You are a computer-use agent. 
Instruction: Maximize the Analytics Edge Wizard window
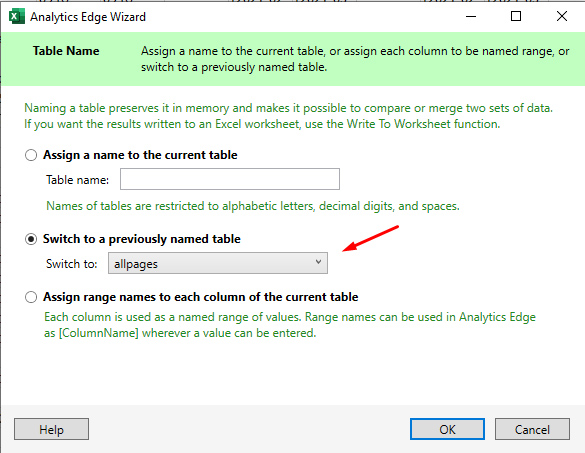(x=516, y=16)
